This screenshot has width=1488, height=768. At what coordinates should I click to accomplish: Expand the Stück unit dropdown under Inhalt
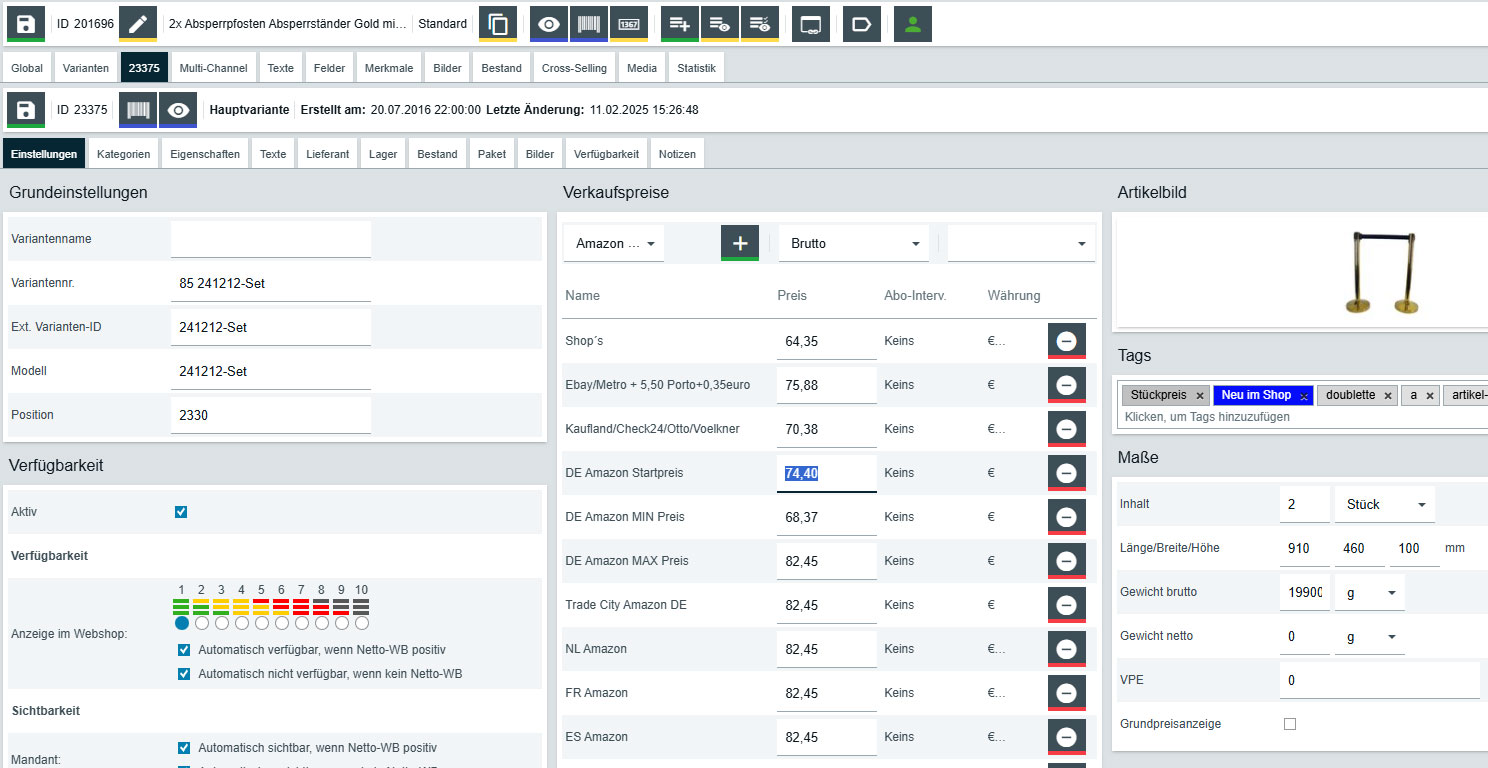point(1384,505)
